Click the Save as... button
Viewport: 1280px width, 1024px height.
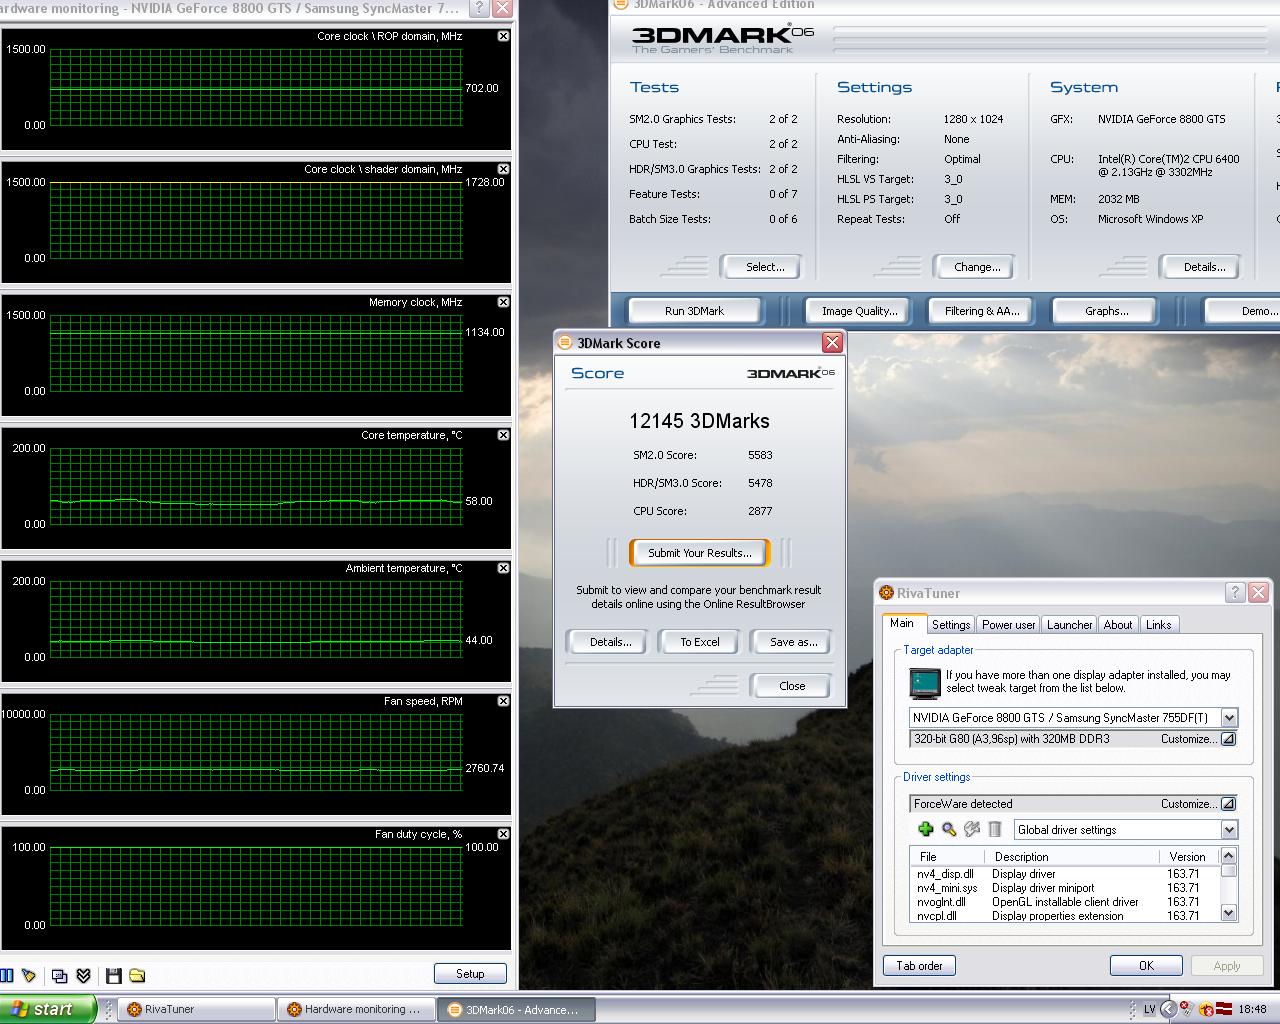click(793, 642)
